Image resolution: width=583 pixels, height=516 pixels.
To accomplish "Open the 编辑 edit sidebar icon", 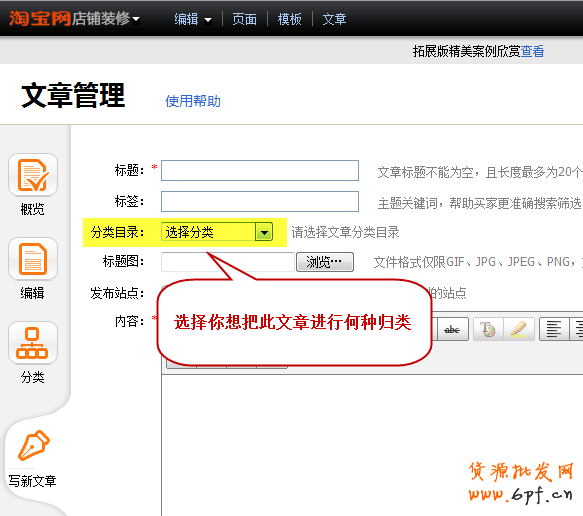I will tap(33, 259).
